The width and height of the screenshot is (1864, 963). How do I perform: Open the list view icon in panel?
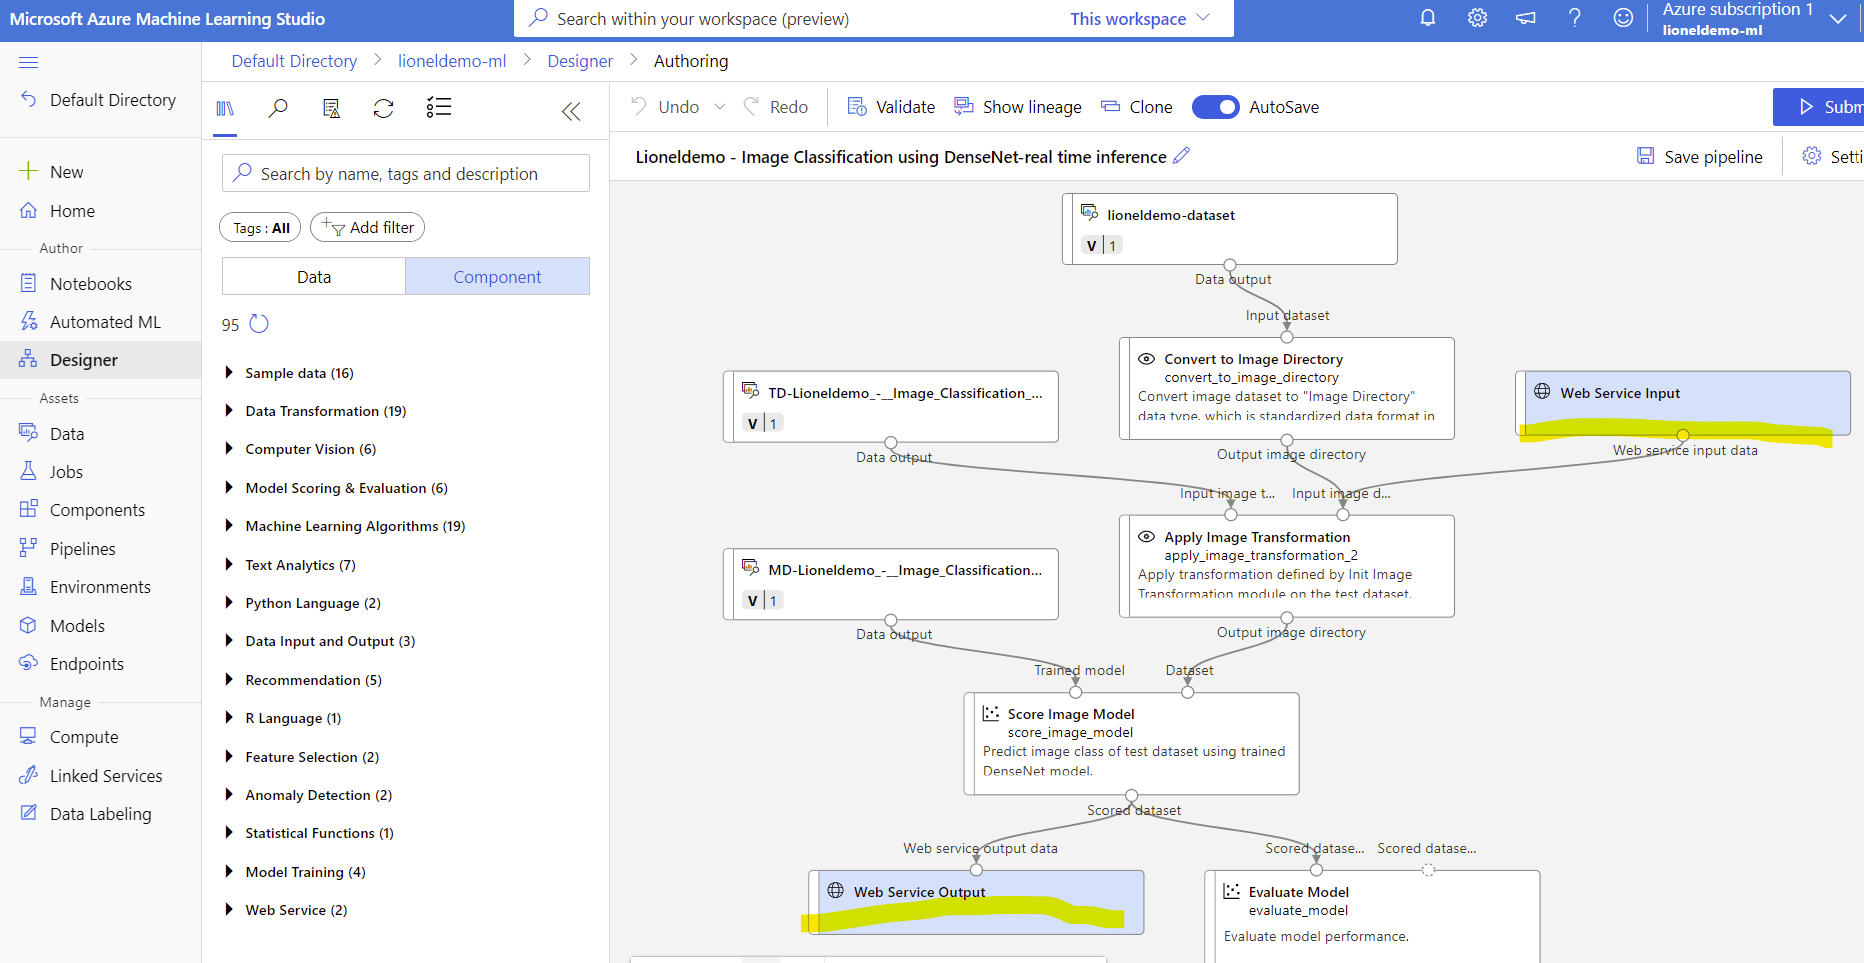pyautogui.click(x=439, y=107)
